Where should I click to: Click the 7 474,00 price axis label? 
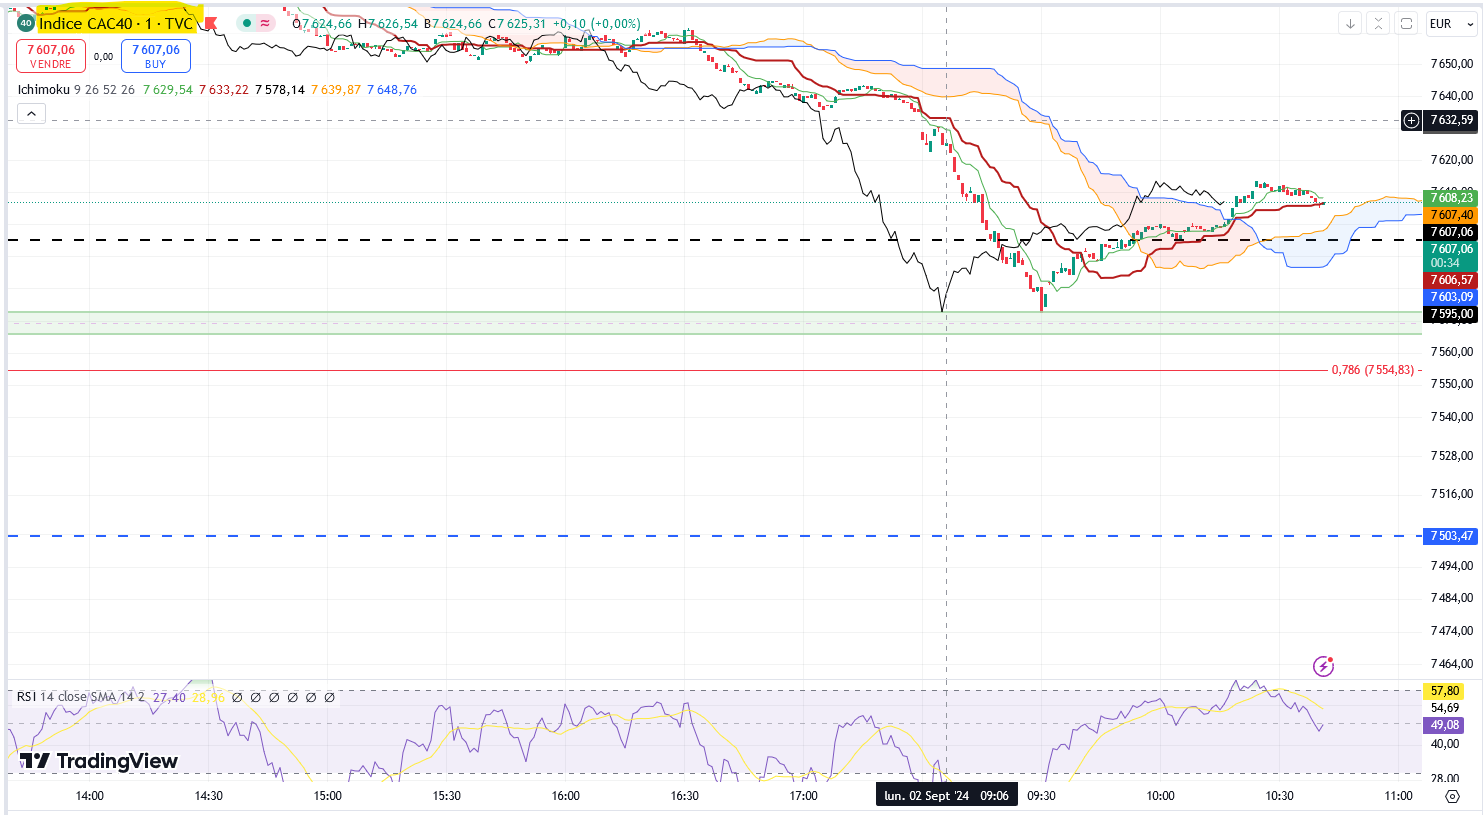1452,631
